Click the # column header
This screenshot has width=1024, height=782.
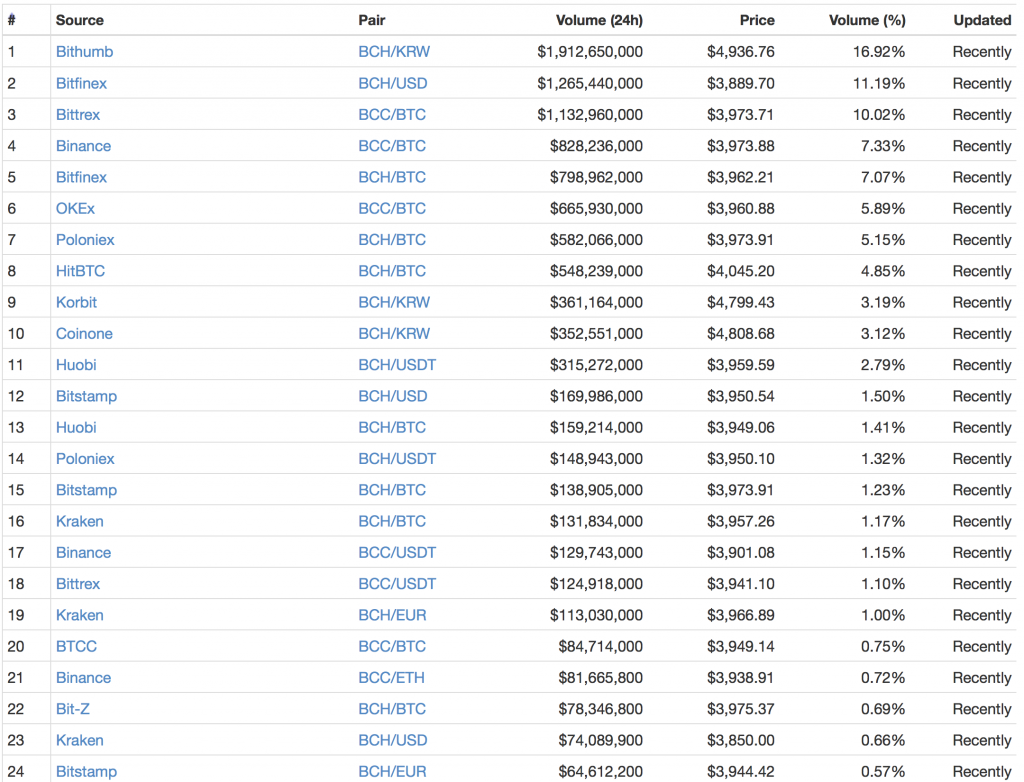[x=12, y=20]
